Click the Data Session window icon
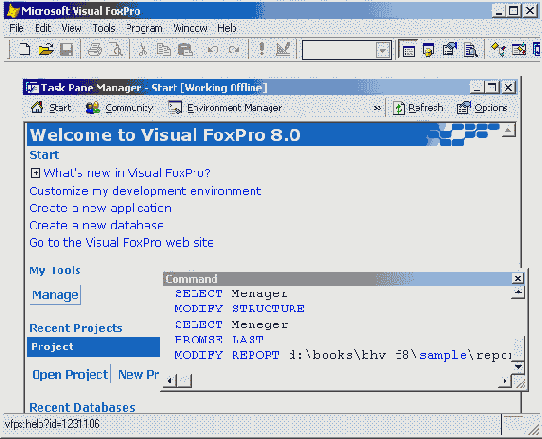 coord(428,49)
